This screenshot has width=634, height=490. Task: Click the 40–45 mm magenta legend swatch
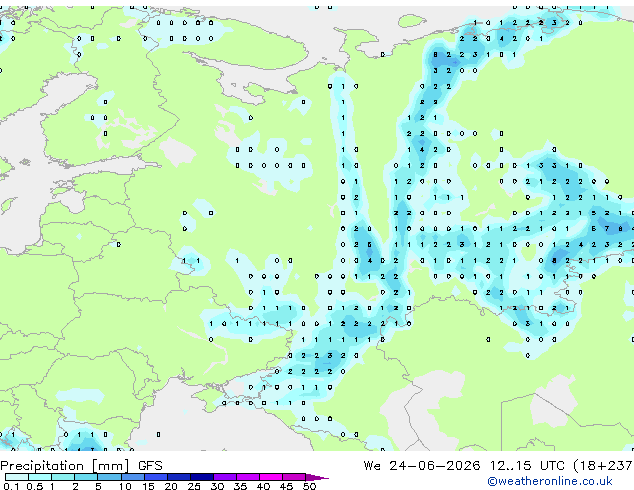[x=271, y=477]
